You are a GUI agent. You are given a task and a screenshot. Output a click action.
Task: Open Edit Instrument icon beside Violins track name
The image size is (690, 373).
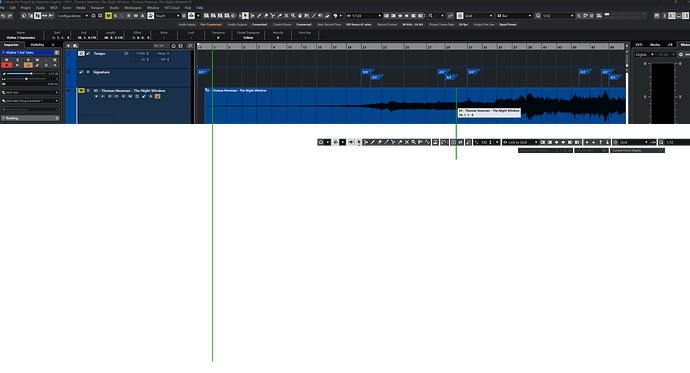pos(57,52)
